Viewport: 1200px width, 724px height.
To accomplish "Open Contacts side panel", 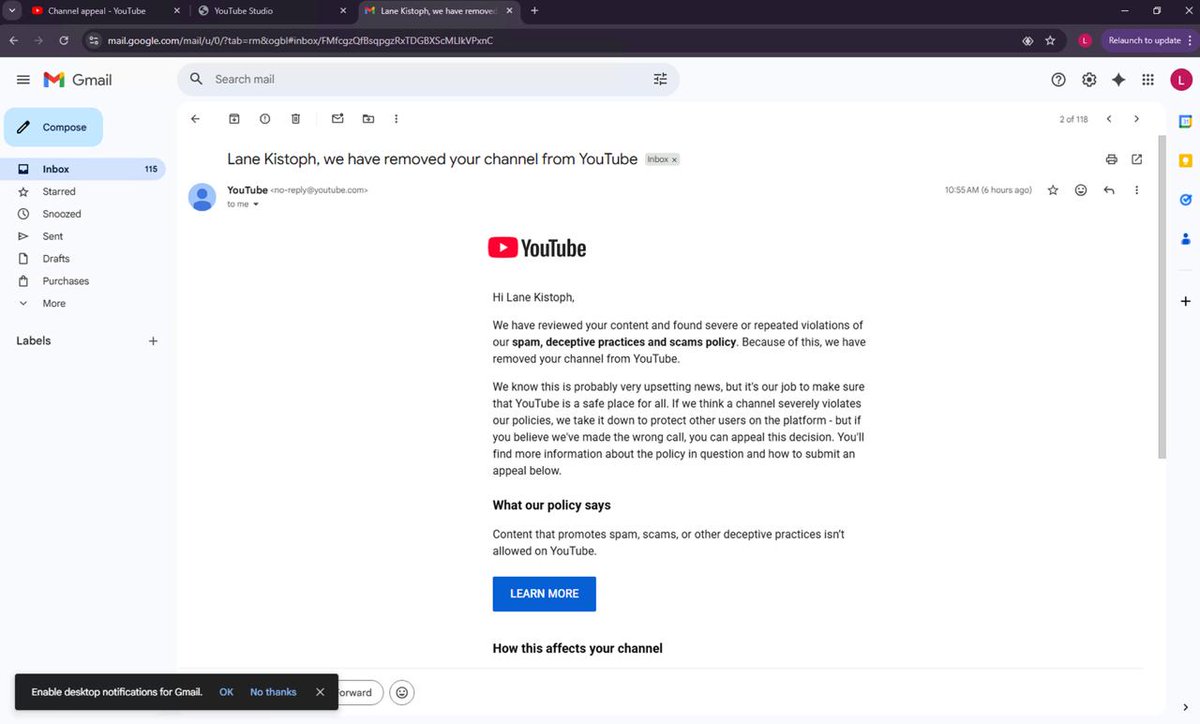I will coord(1186,239).
